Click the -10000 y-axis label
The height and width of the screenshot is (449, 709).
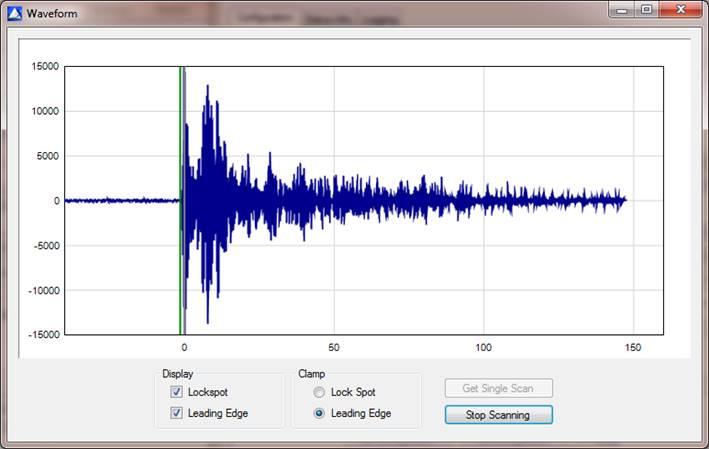44,290
